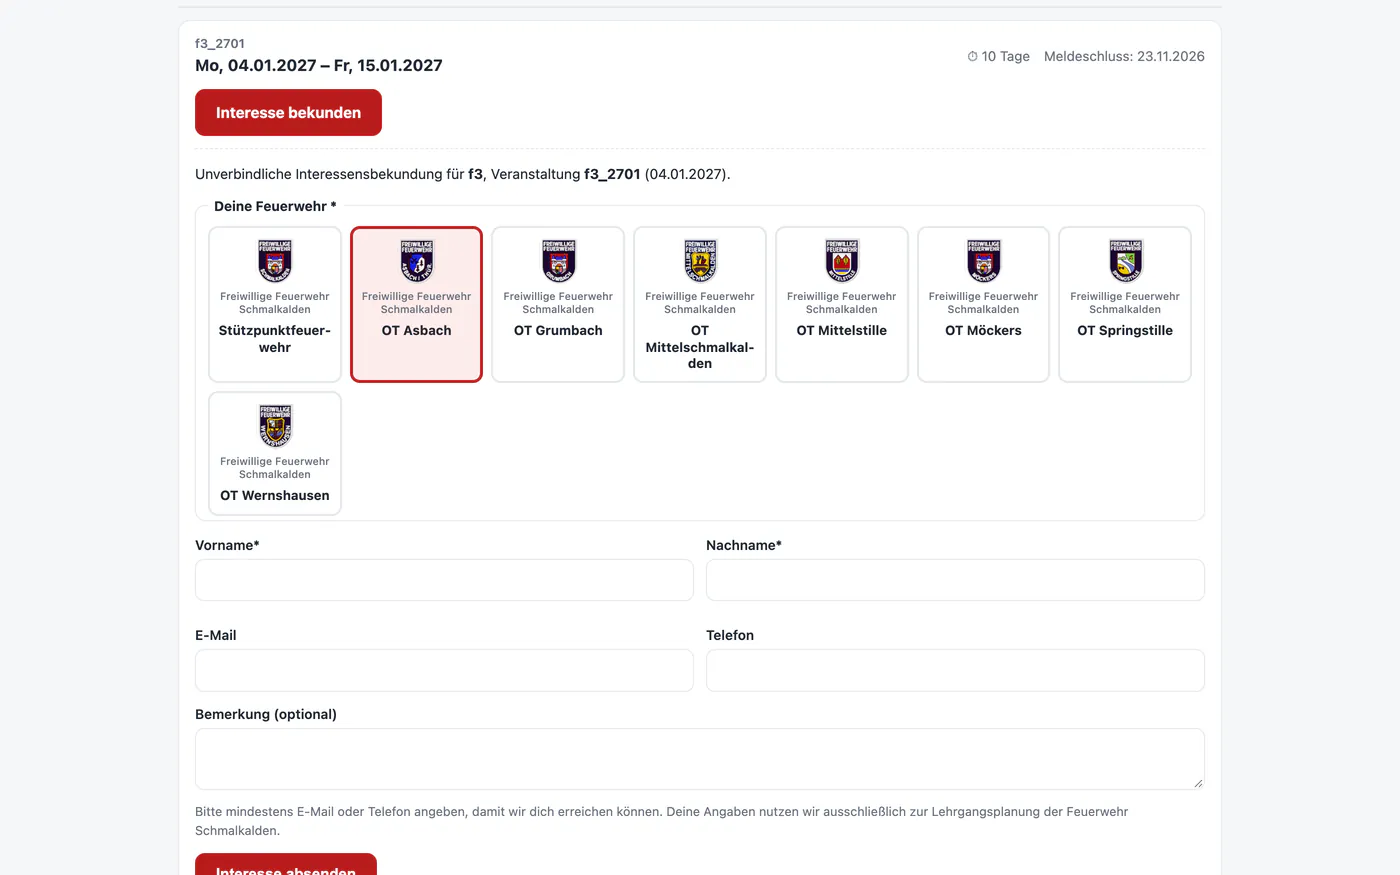Viewport: 1400px width, 875px height.
Task: Click the Unverbindliche Interessensbekundung sentence
Action: pyautogui.click(x=463, y=174)
